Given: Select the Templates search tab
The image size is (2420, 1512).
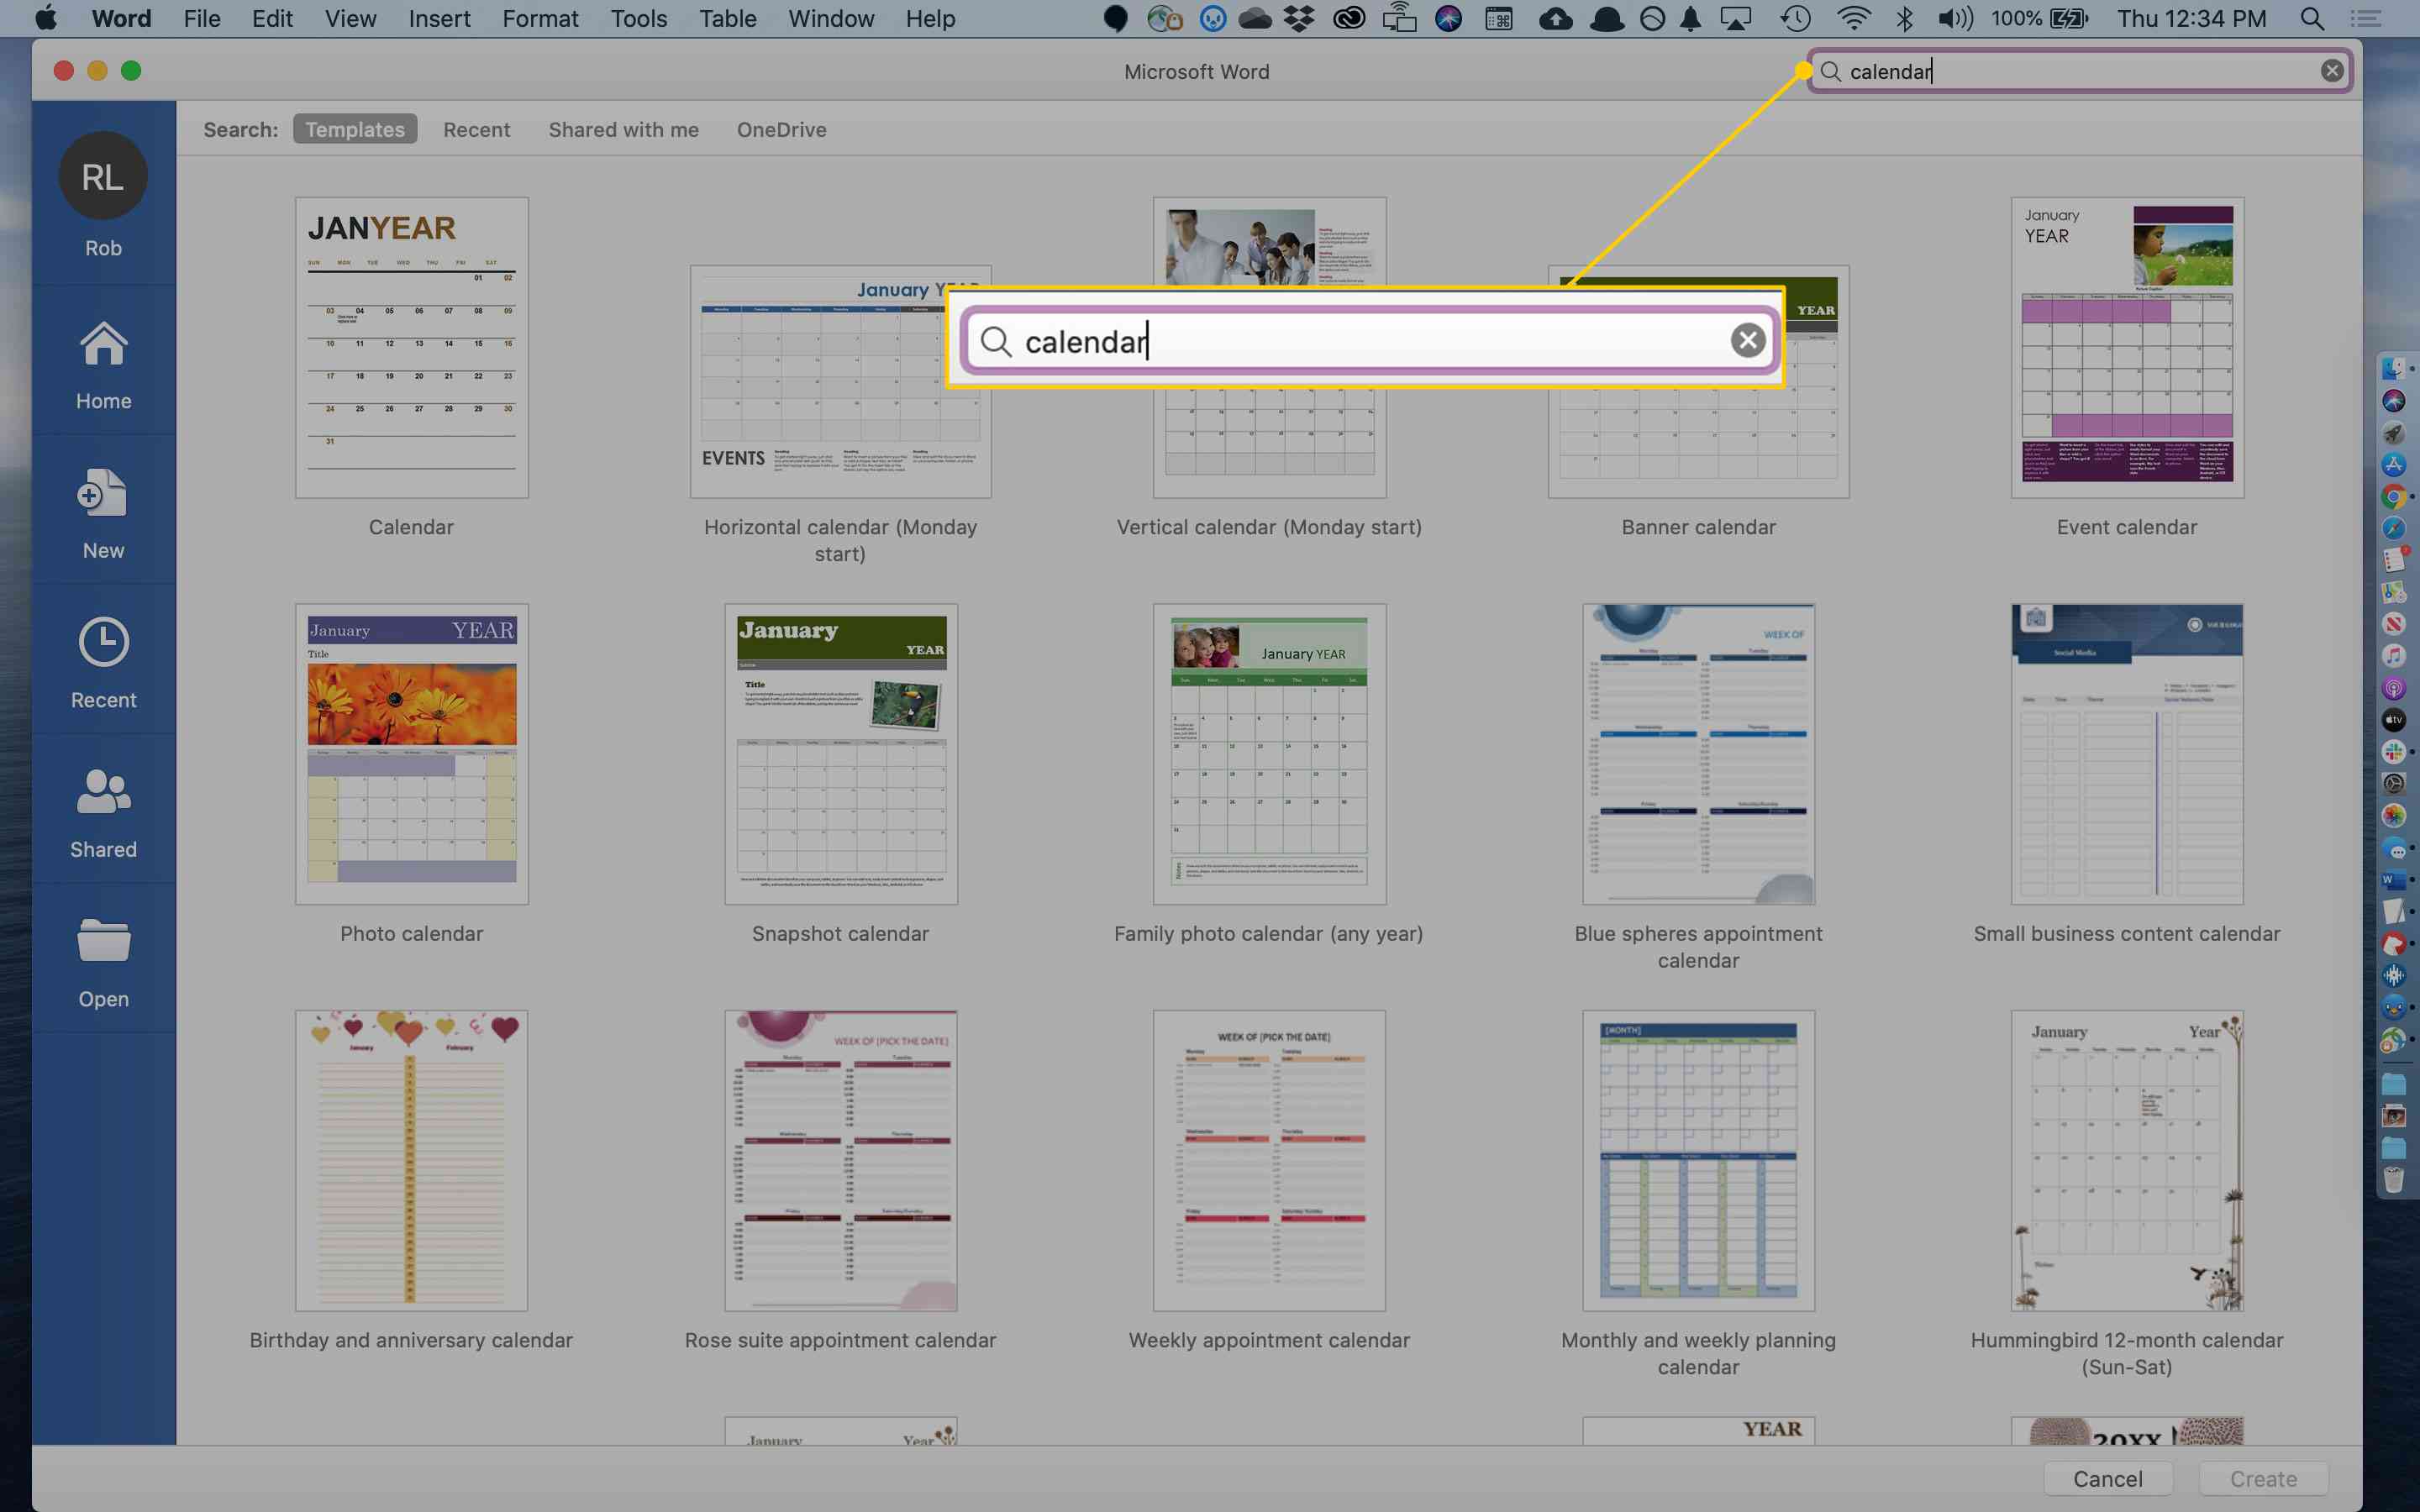Looking at the screenshot, I should (354, 129).
